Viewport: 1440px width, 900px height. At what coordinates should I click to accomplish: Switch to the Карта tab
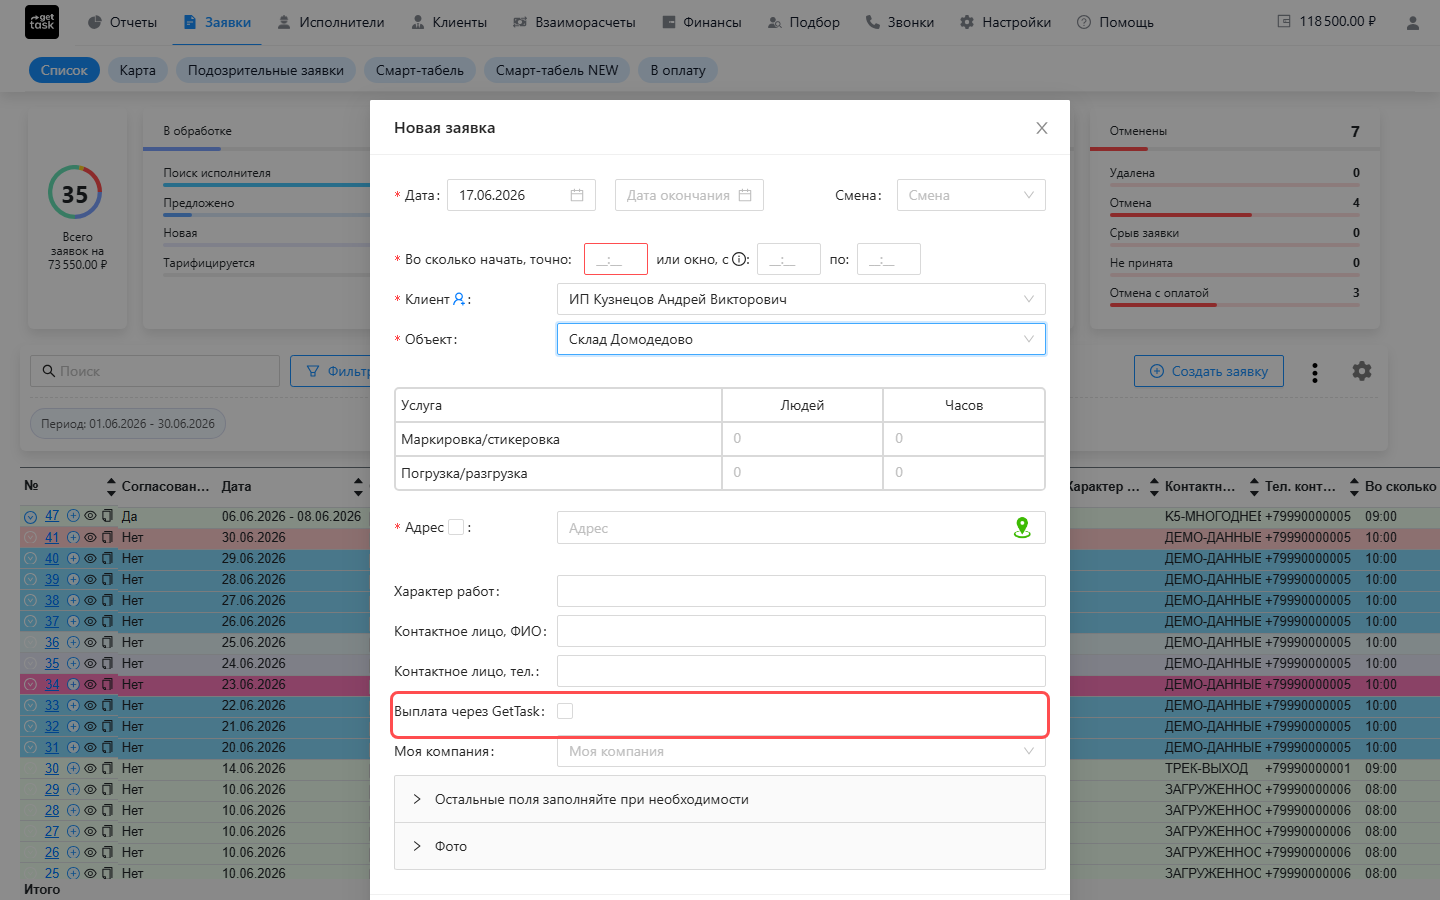click(x=137, y=70)
